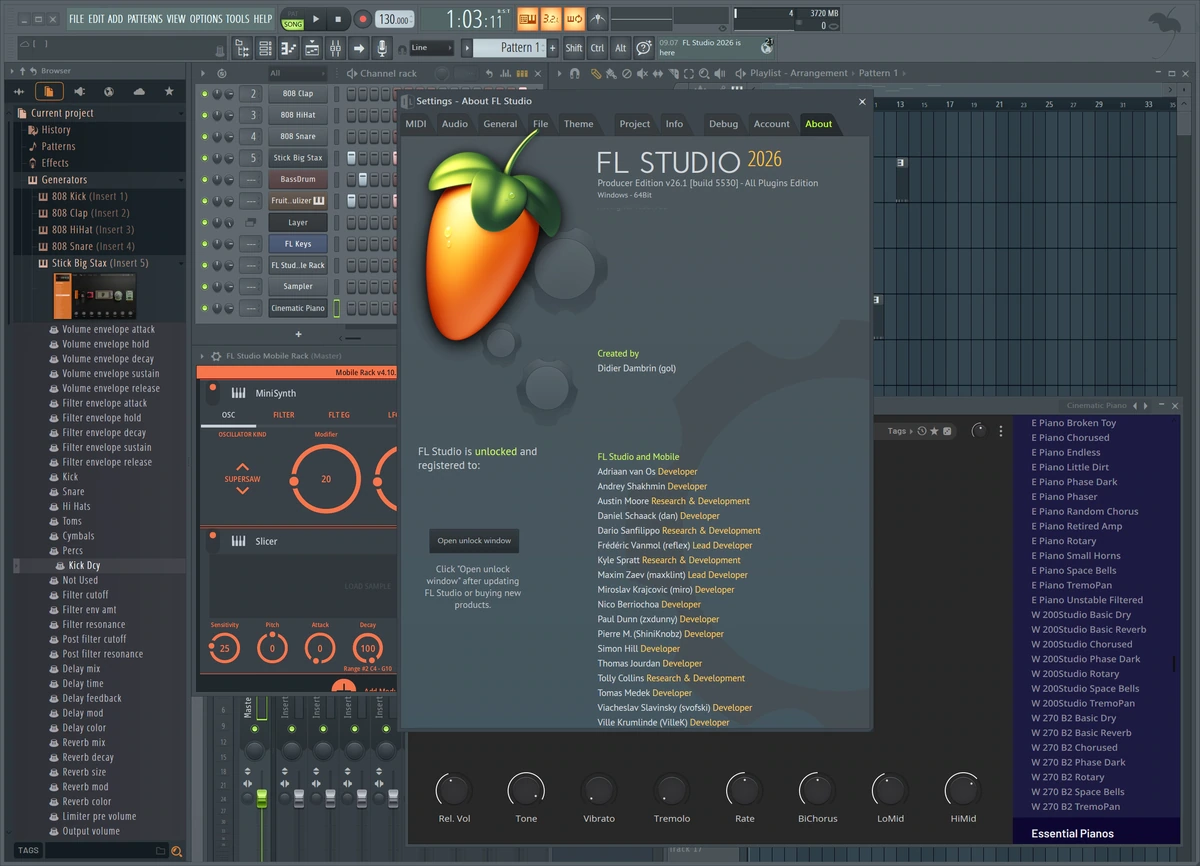Viewport: 1200px width, 866px height.
Task: Open the Piano roll toolbar icon
Action: [x=289, y=48]
